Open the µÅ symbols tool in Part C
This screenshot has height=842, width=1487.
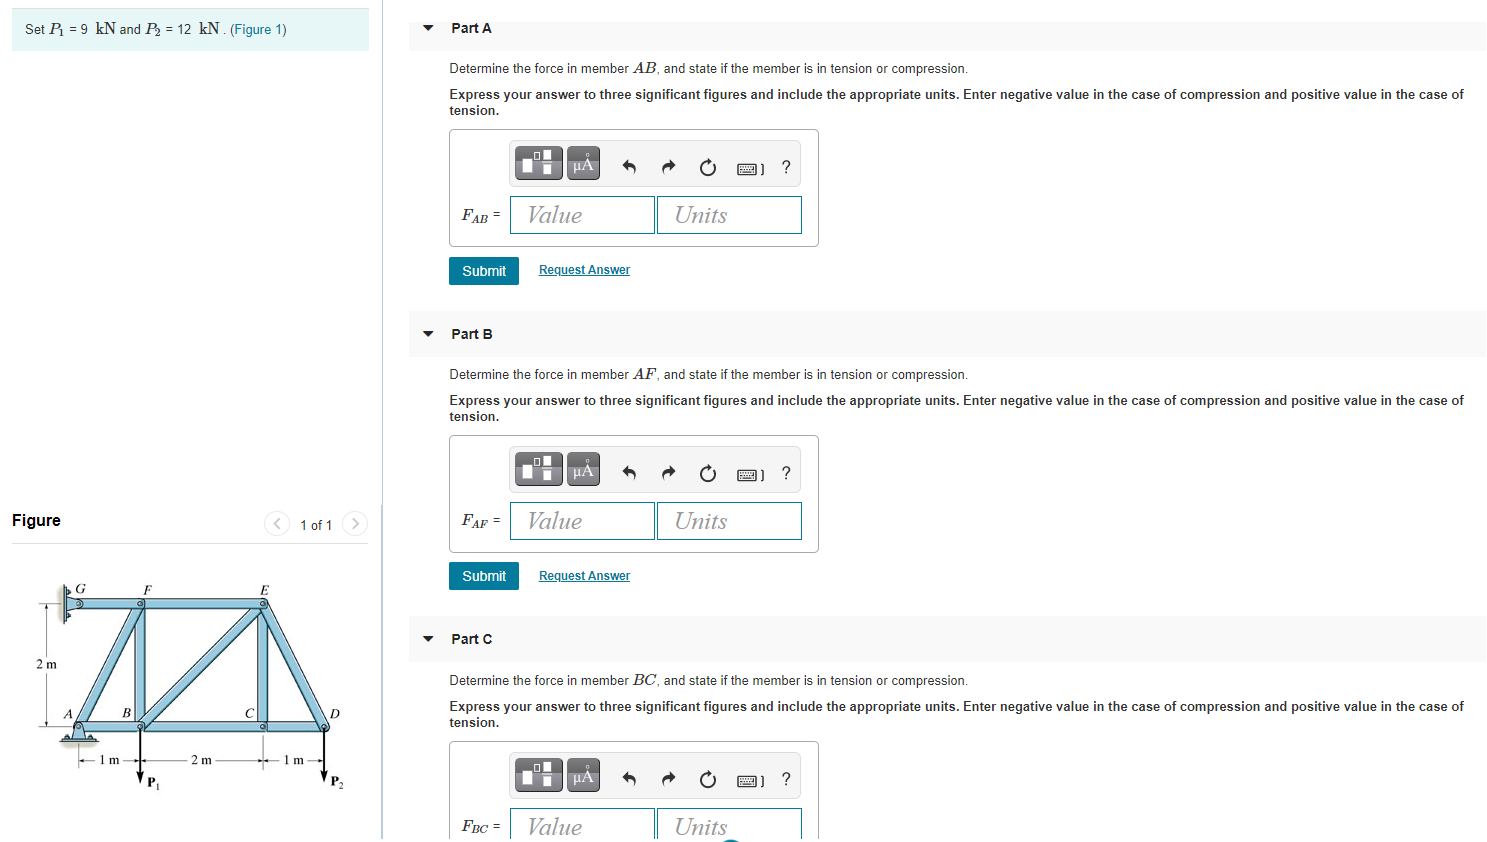click(584, 775)
